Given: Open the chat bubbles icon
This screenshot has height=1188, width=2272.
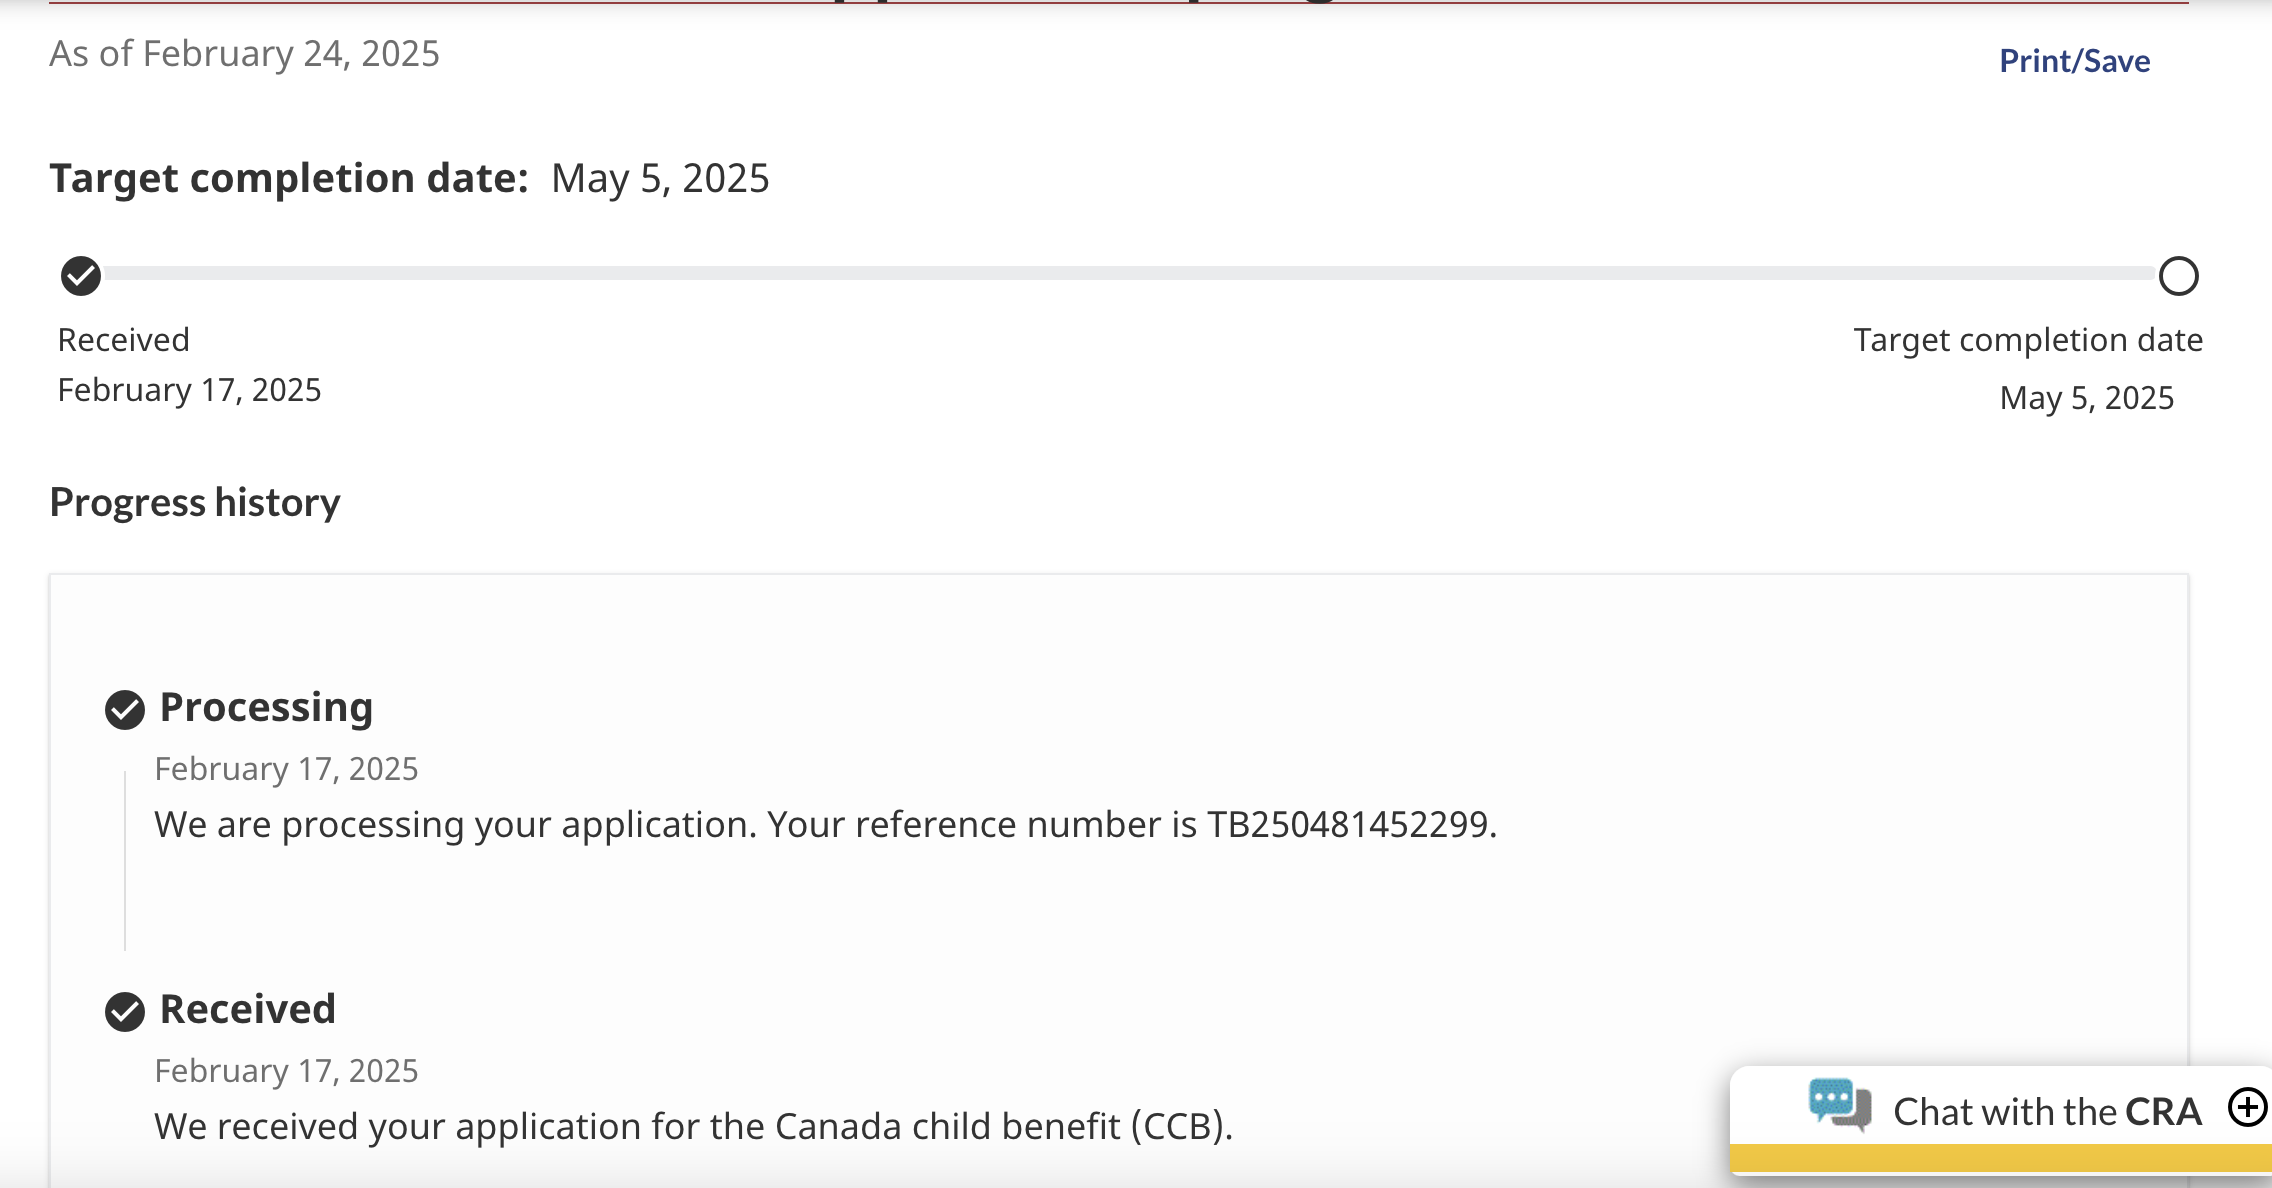Looking at the screenshot, I should pos(1839,1105).
